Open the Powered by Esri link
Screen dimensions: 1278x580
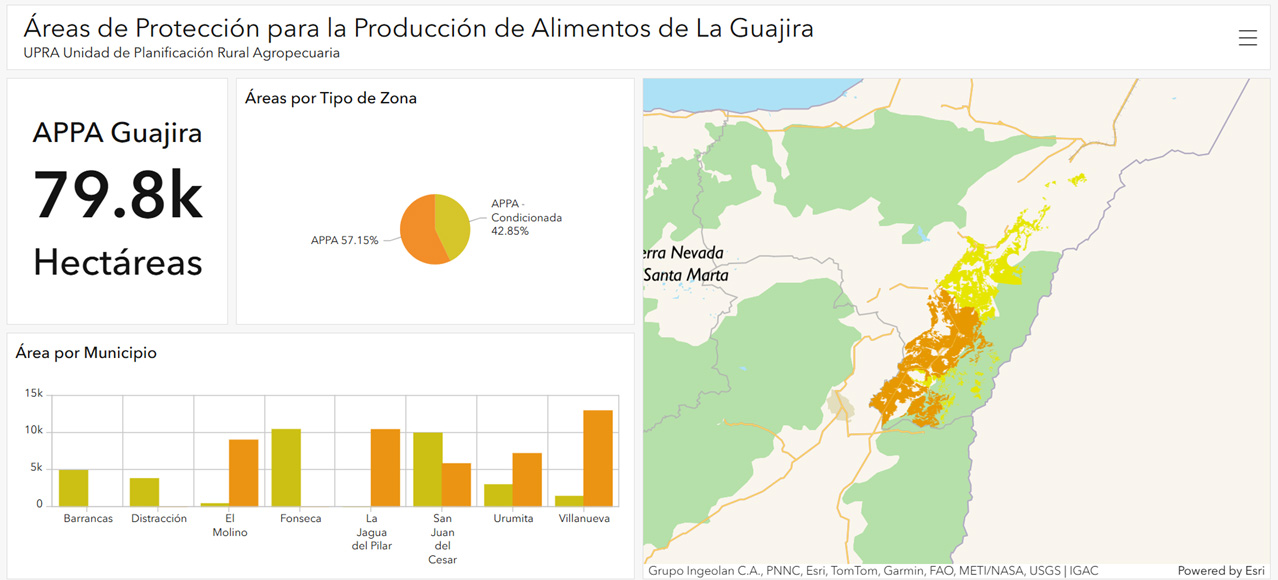tap(1220, 571)
